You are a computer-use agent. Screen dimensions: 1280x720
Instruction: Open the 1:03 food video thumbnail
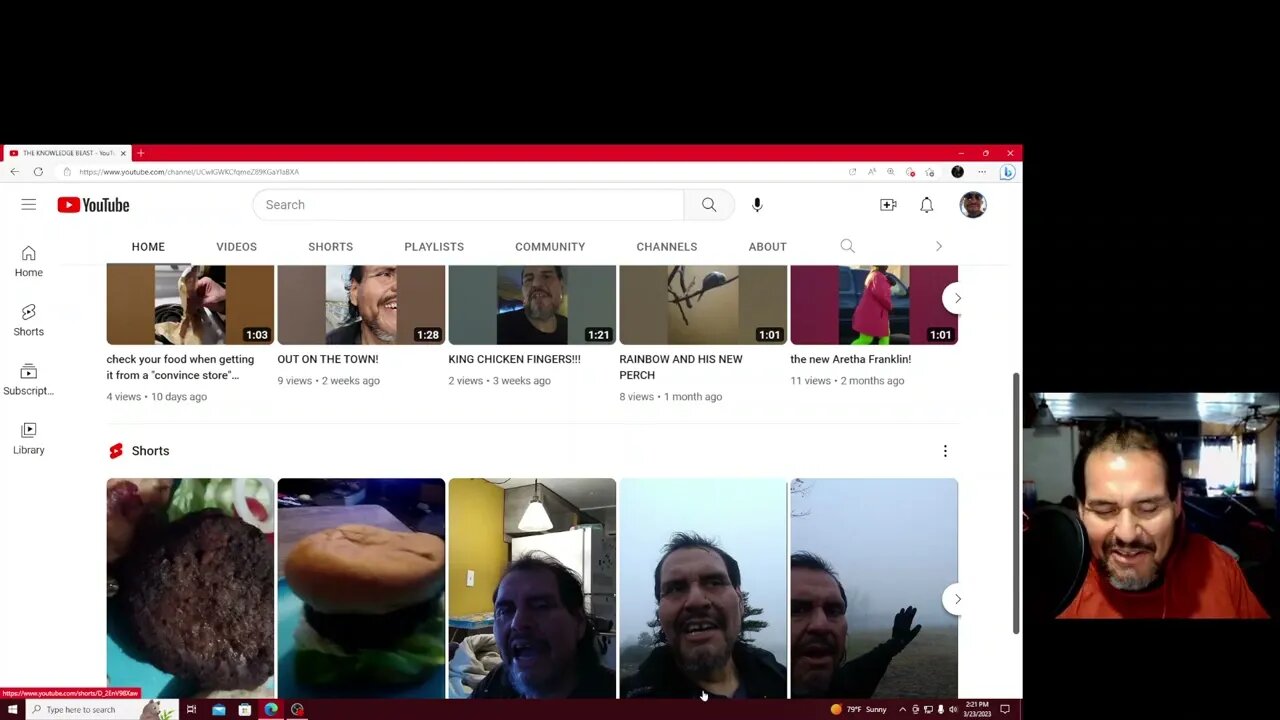190,305
